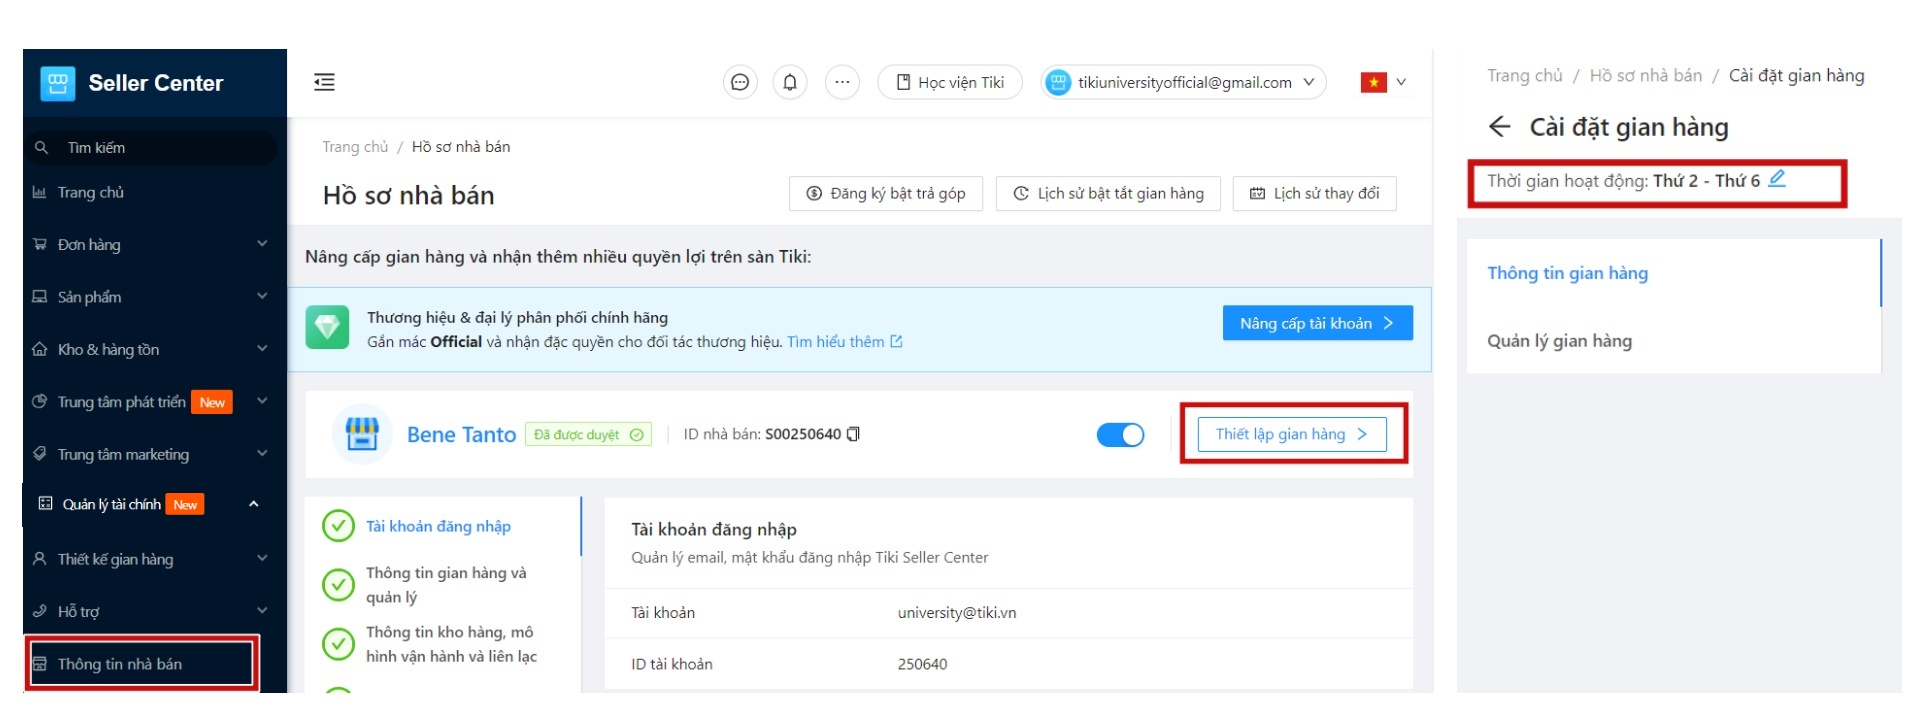The width and height of the screenshot is (1920, 712).
Task: Copy the seller ID S00250640
Action: coord(853,434)
